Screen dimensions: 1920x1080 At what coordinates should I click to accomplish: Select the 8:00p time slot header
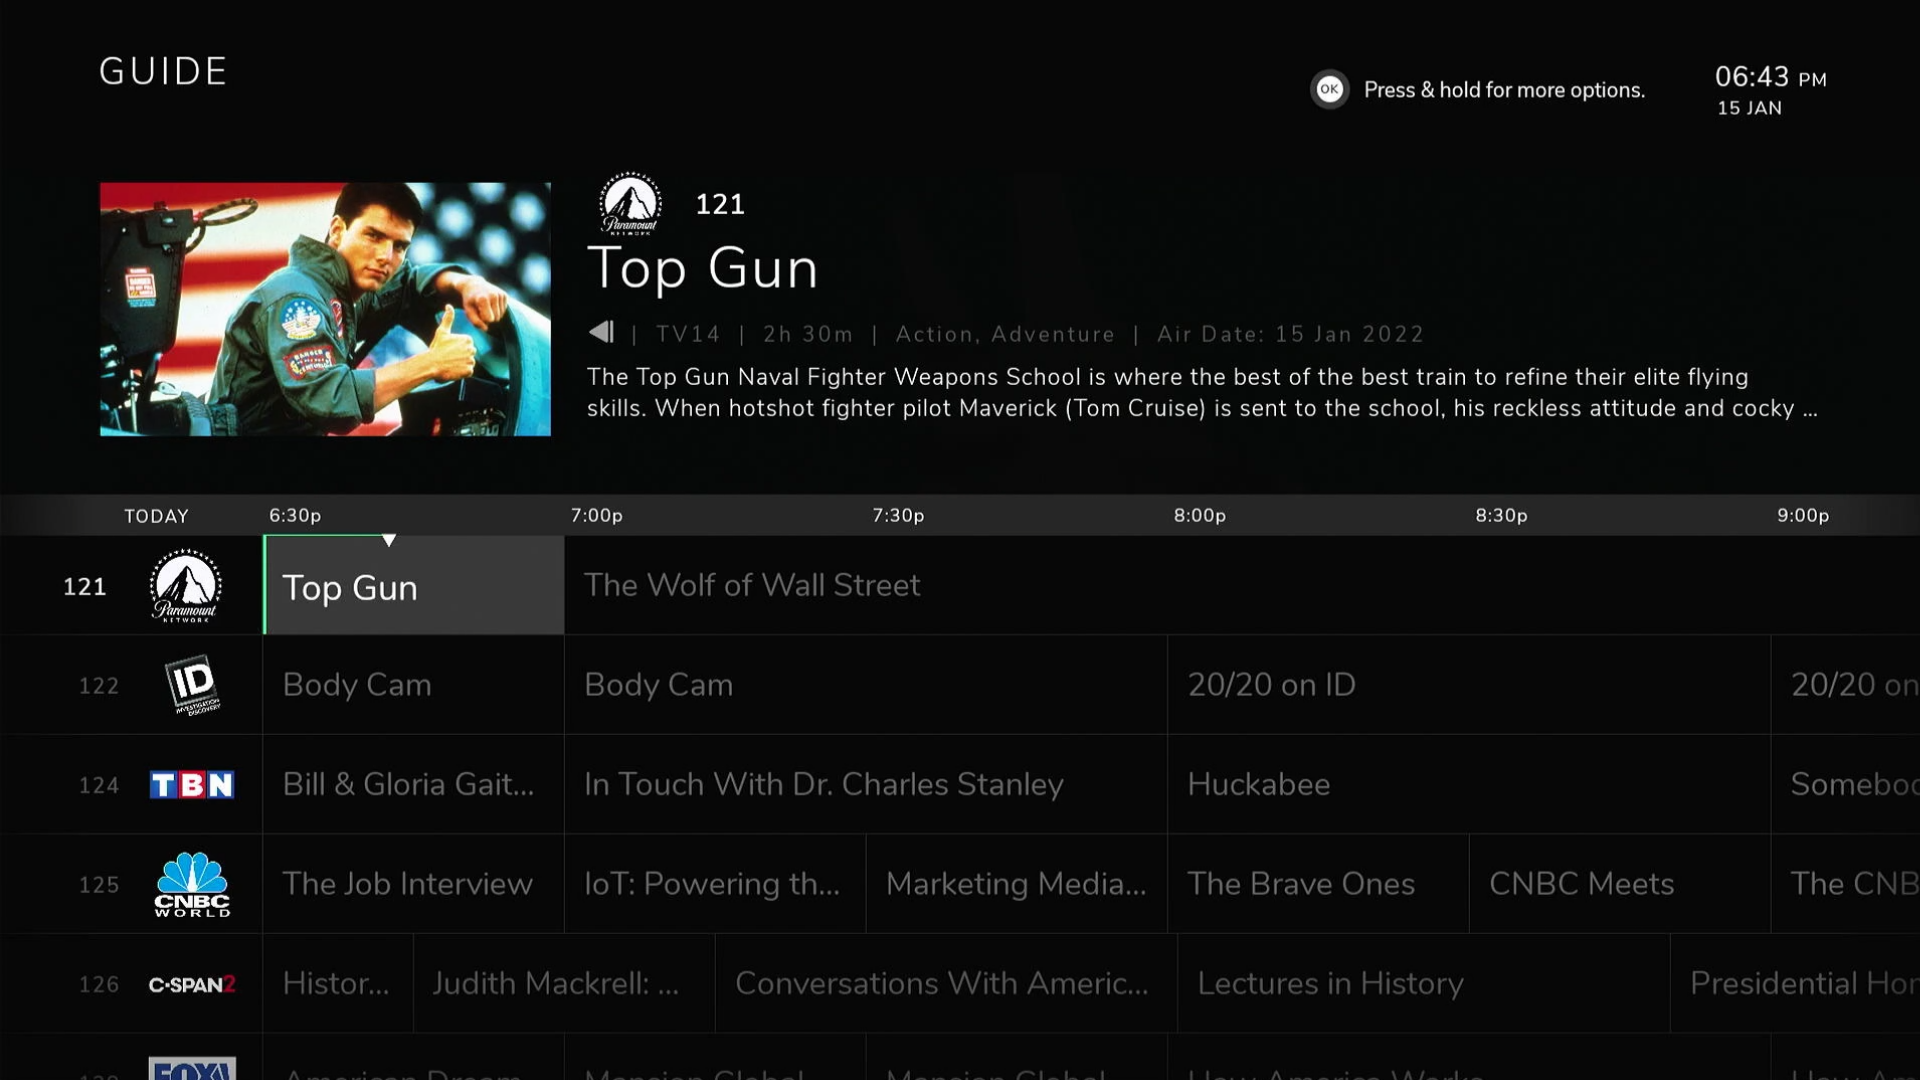pyautogui.click(x=1198, y=516)
